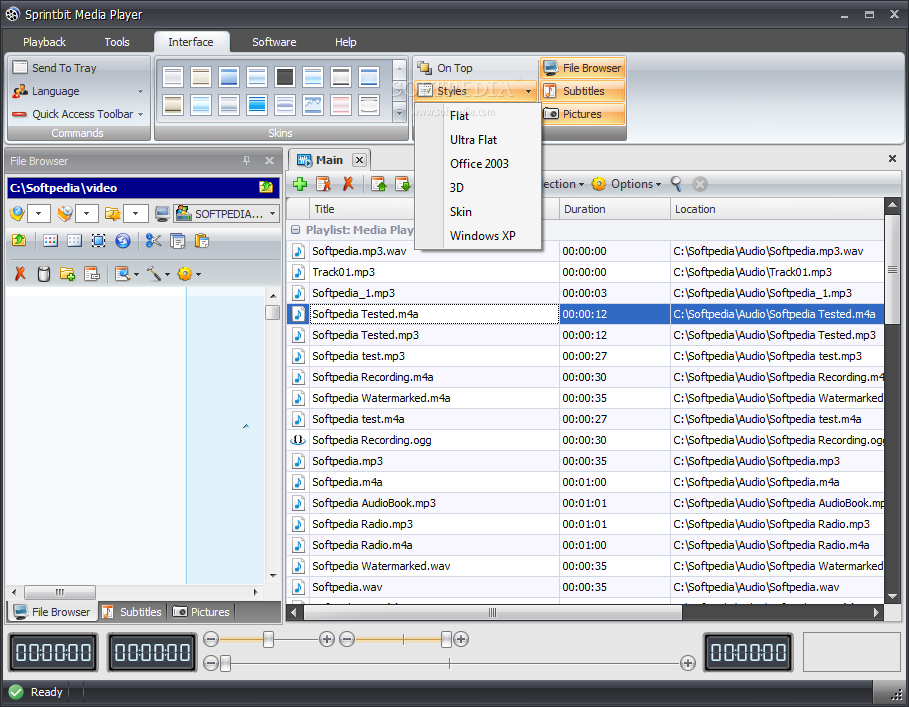Open the Tools ribbon tab
The width and height of the screenshot is (909, 707).
(117, 42)
